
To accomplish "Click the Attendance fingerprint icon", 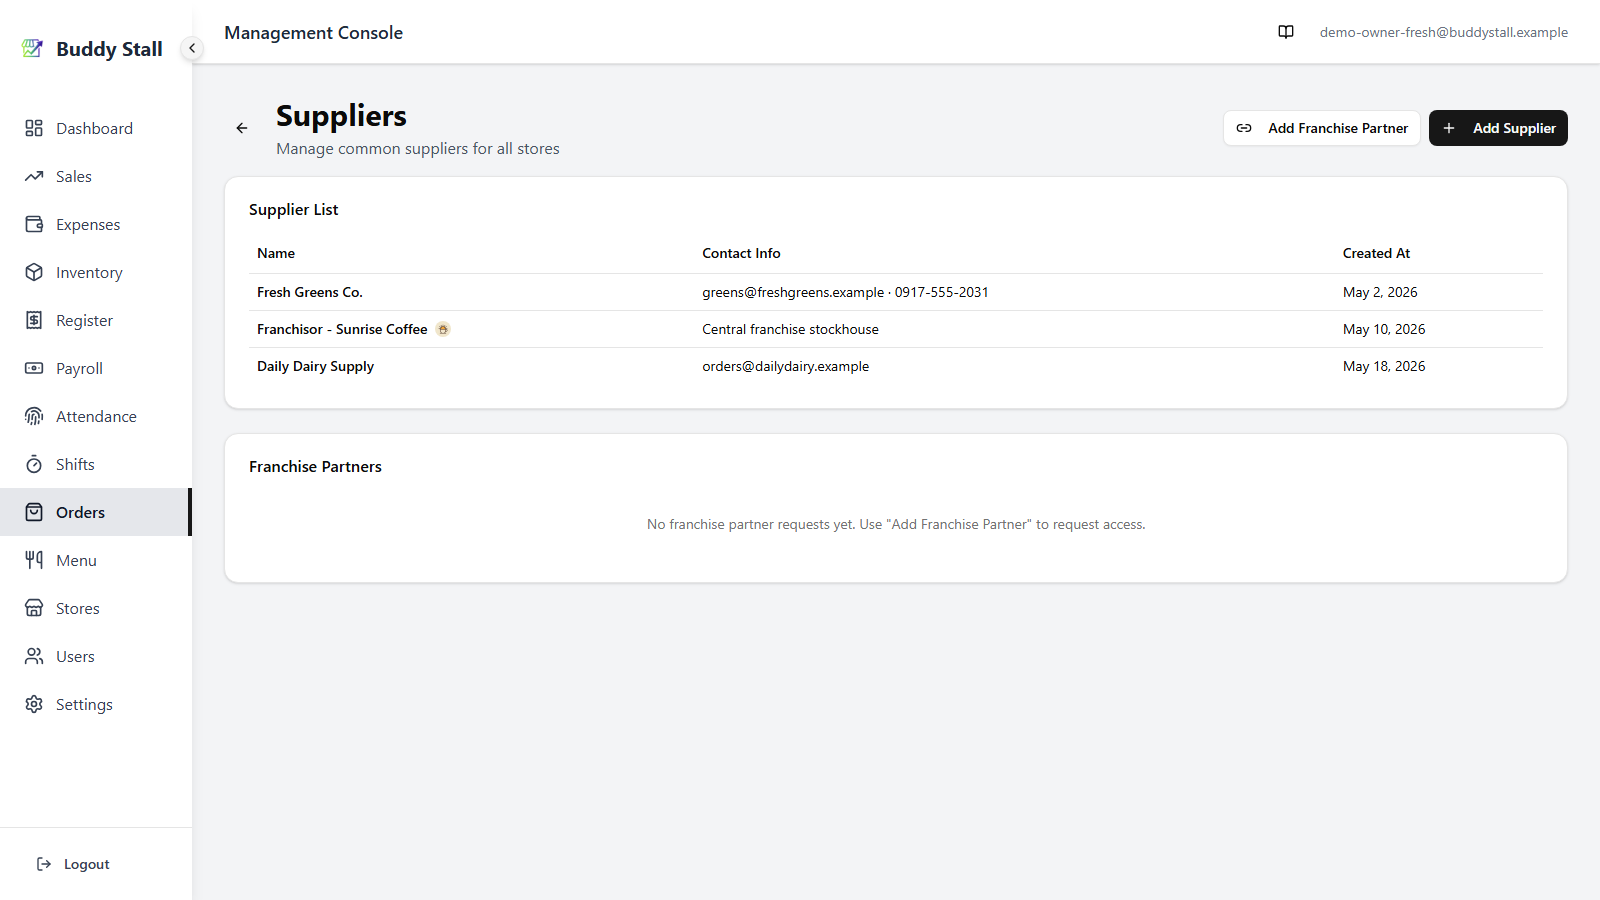I will click(x=34, y=416).
